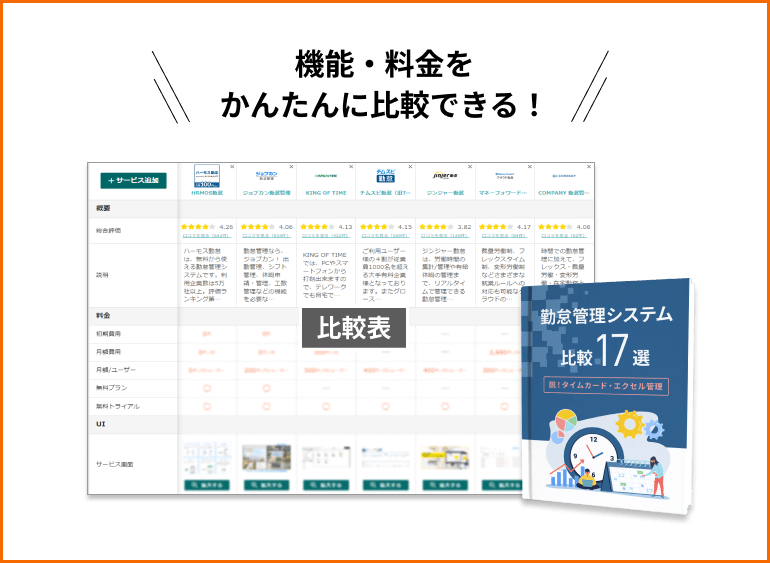Screen dimensions: 770x563
Task: Remove the HRMOS勤怠 column with its x
Action: tap(232, 167)
